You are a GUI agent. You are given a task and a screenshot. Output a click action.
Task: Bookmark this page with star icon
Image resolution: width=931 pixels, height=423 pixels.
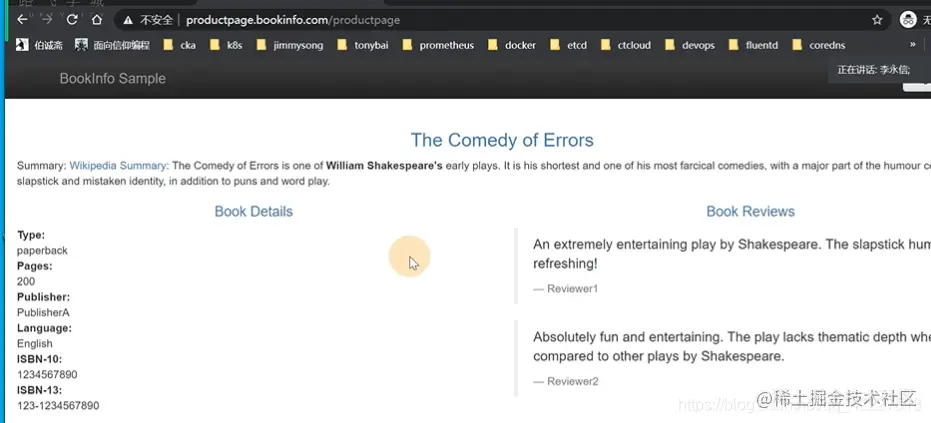tap(877, 20)
